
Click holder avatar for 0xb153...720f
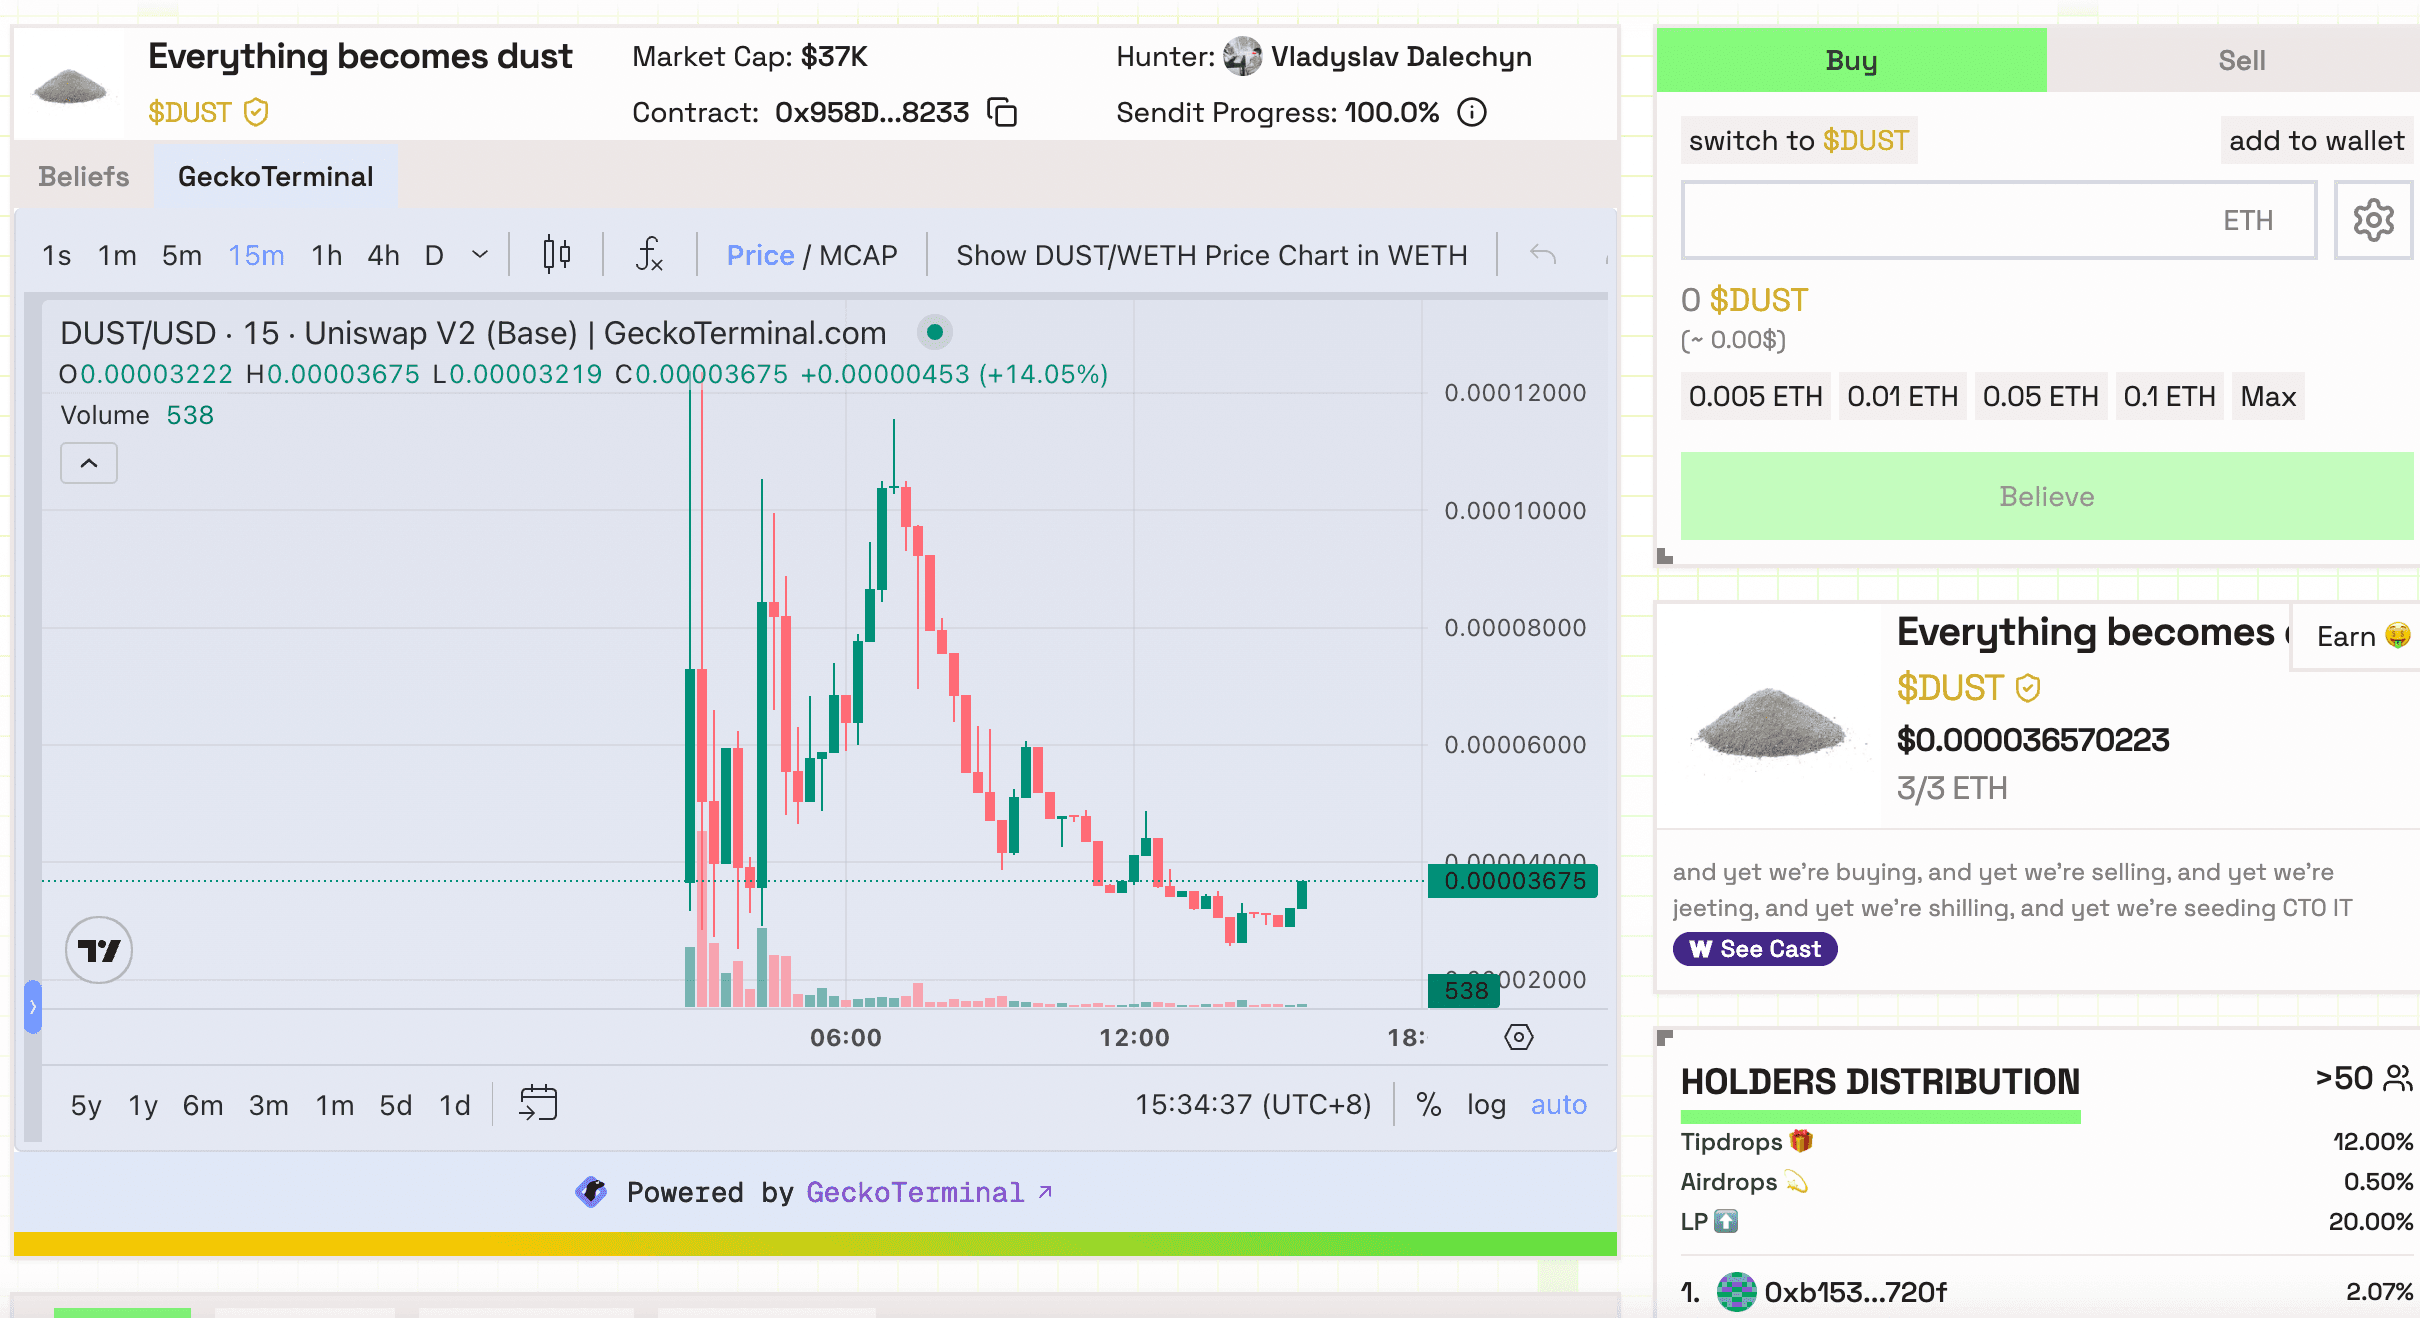[x=1736, y=1292]
